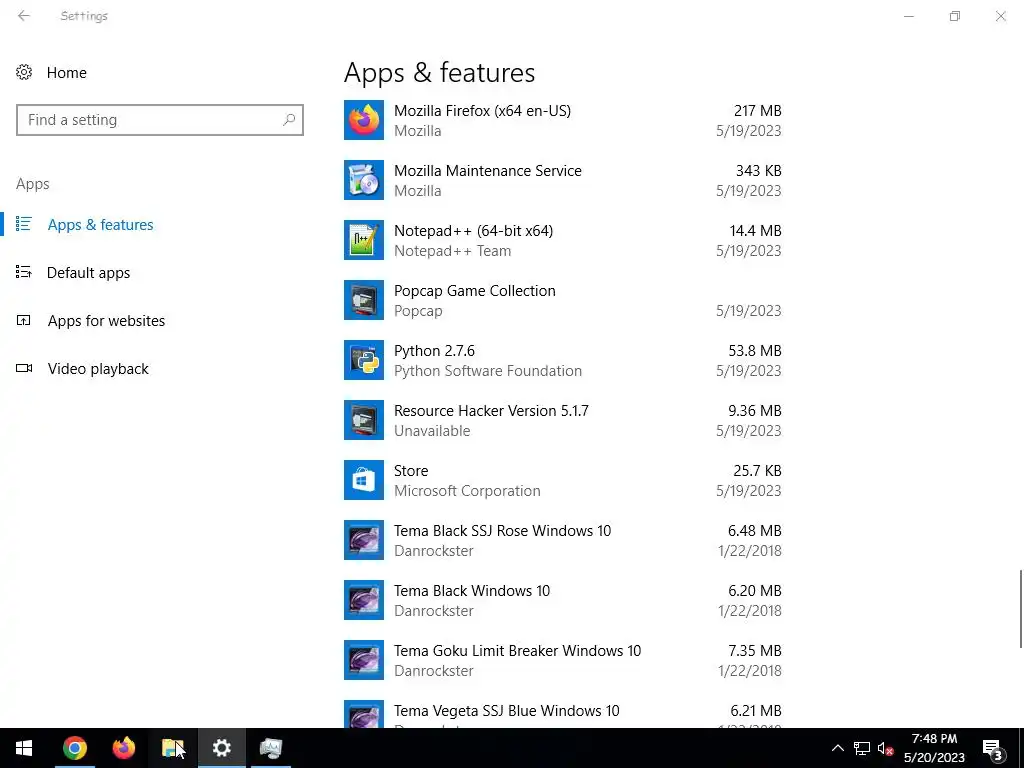Click the Tema Black SSJ Rose icon

(x=364, y=541)
